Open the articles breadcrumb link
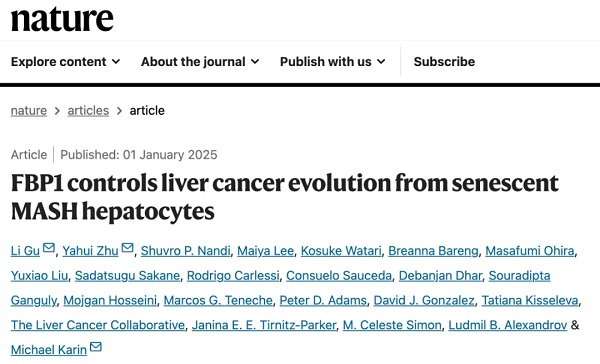 pos(88,111)
